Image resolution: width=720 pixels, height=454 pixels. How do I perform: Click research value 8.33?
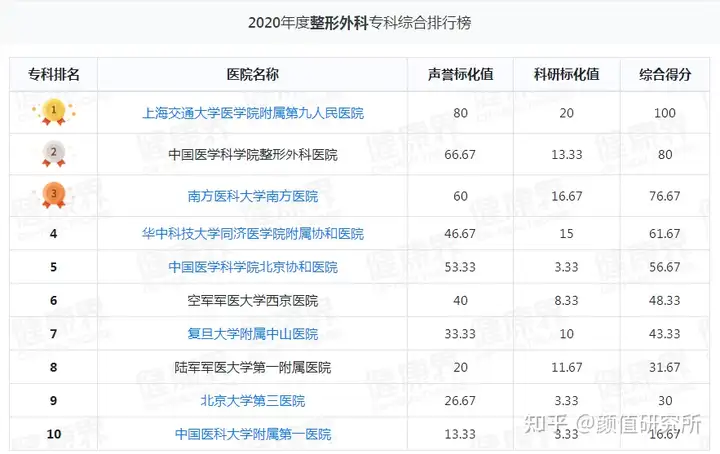click(567, 301)
